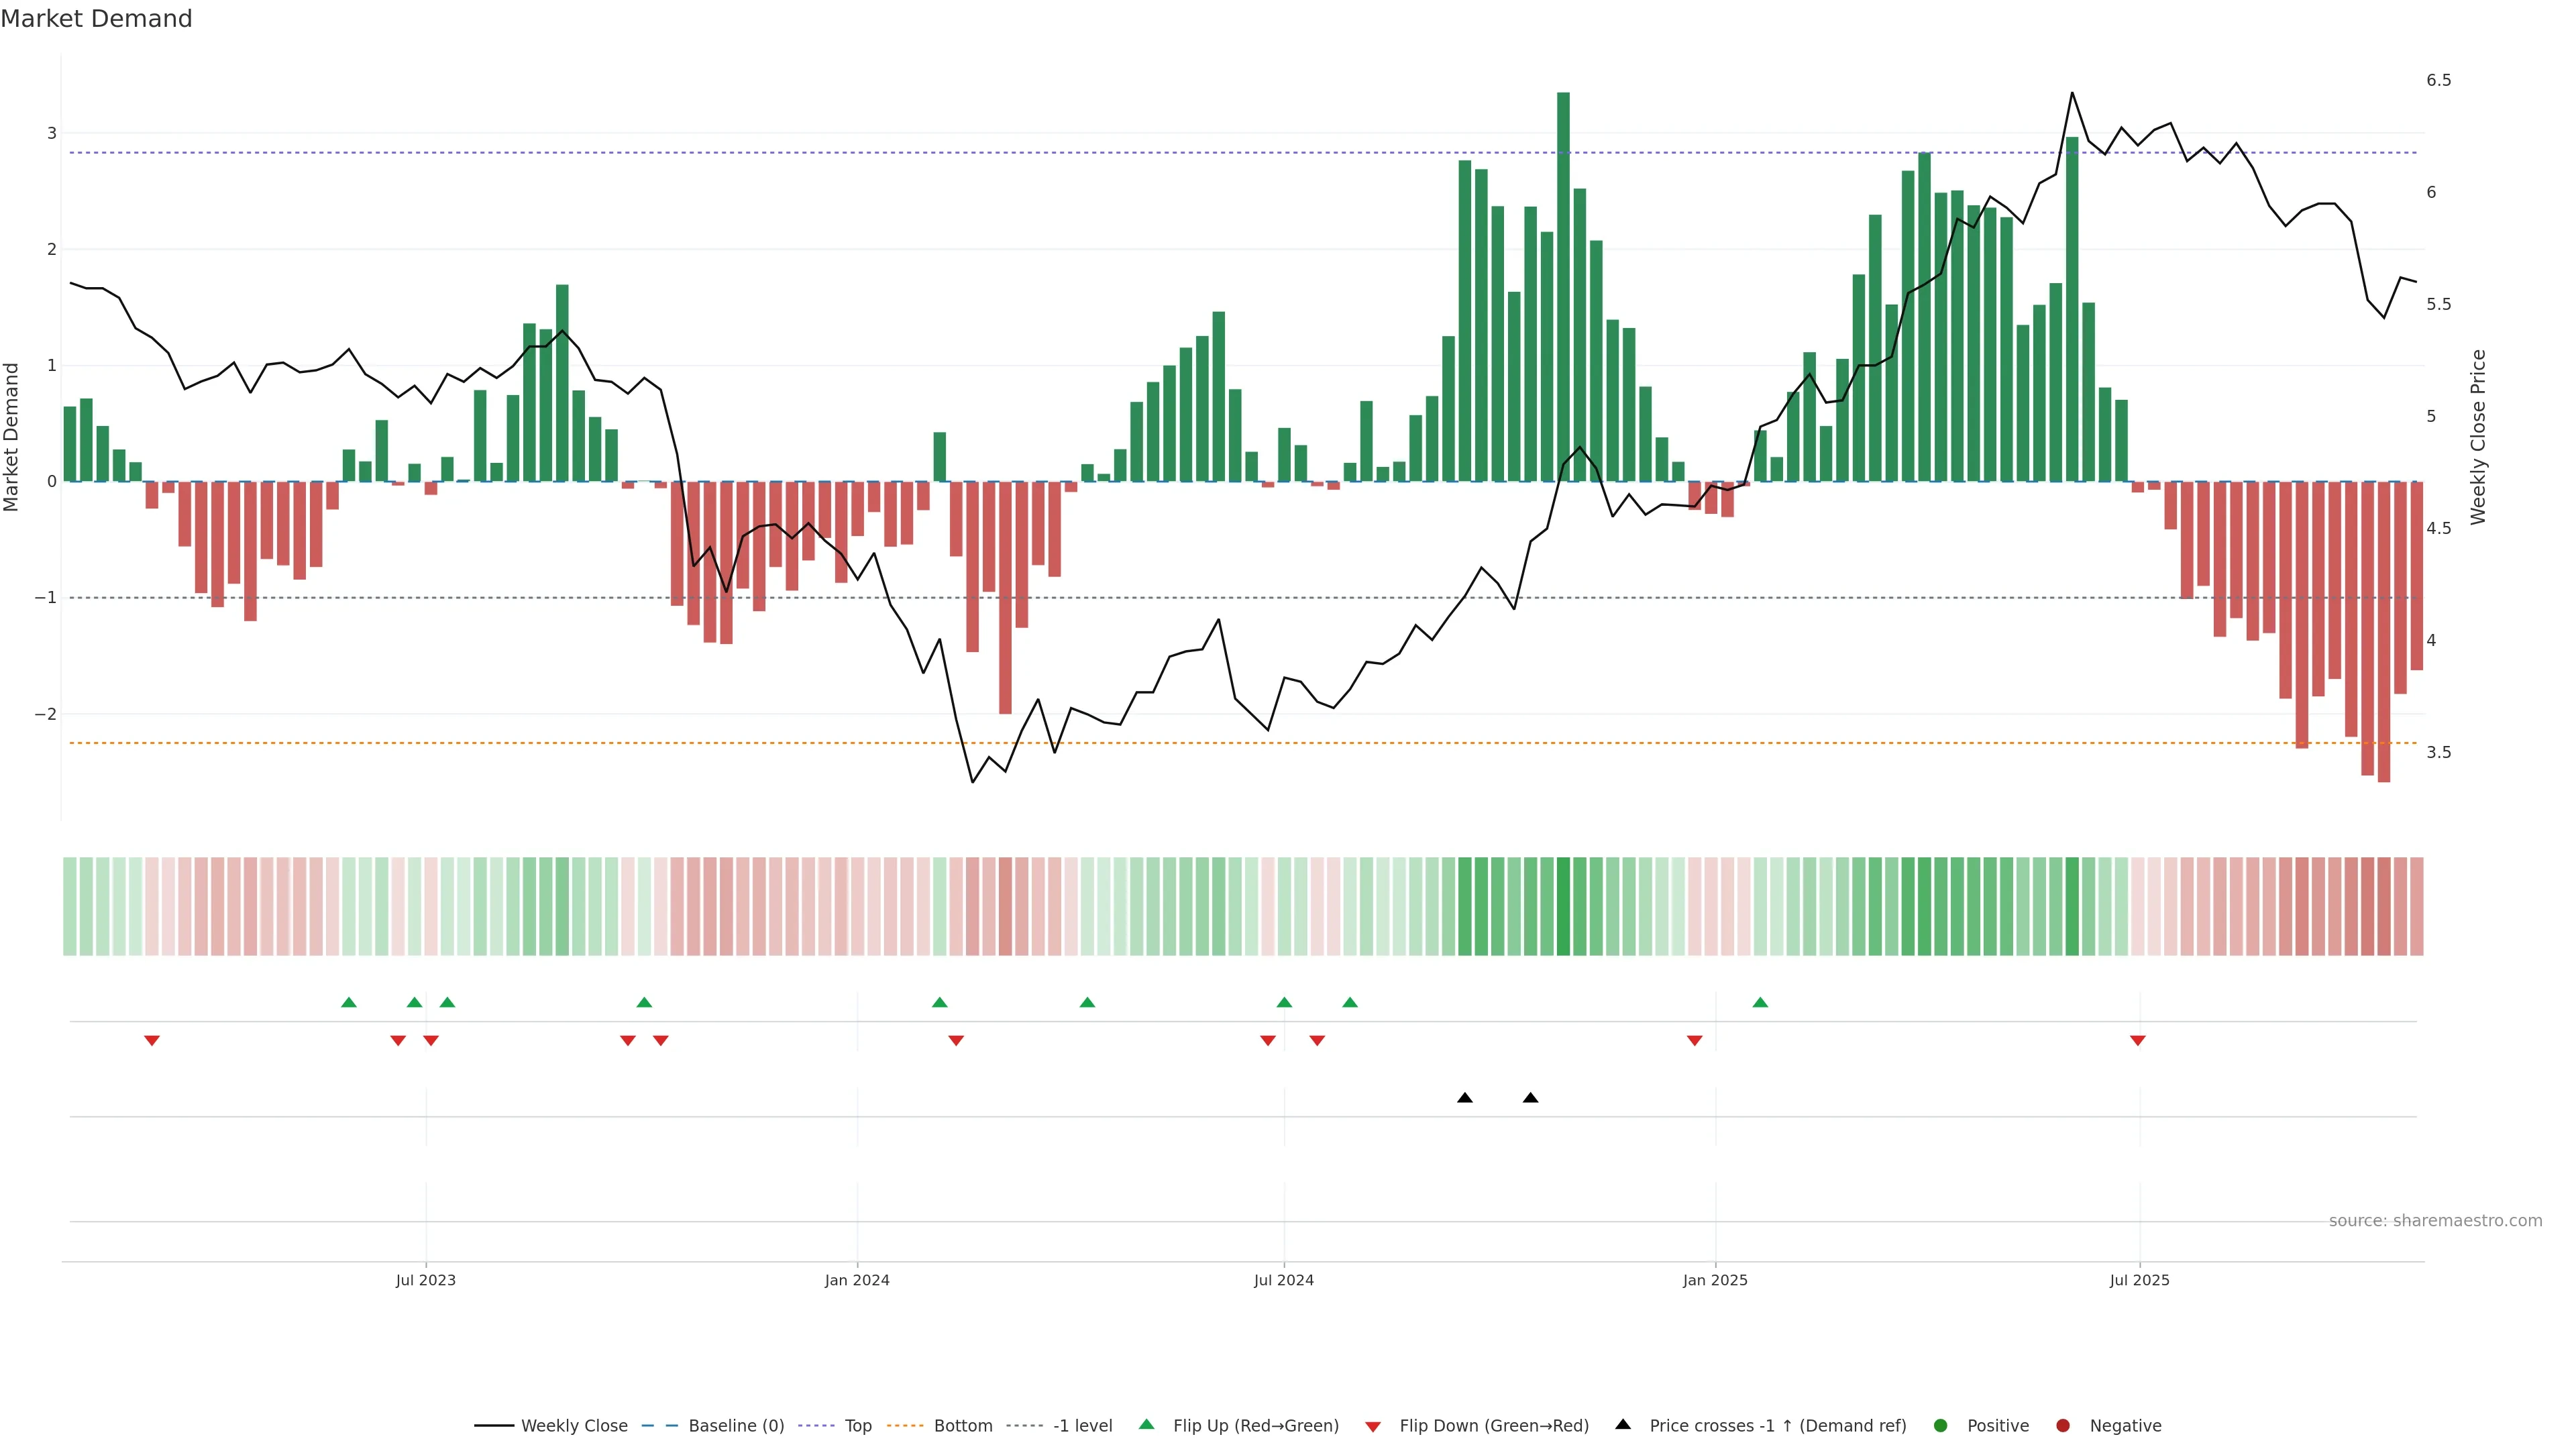Toggle the -1 level legend item
Viewport: 2576px width, 1449px height.
pyautogui.click(x=1082, y=1426)
